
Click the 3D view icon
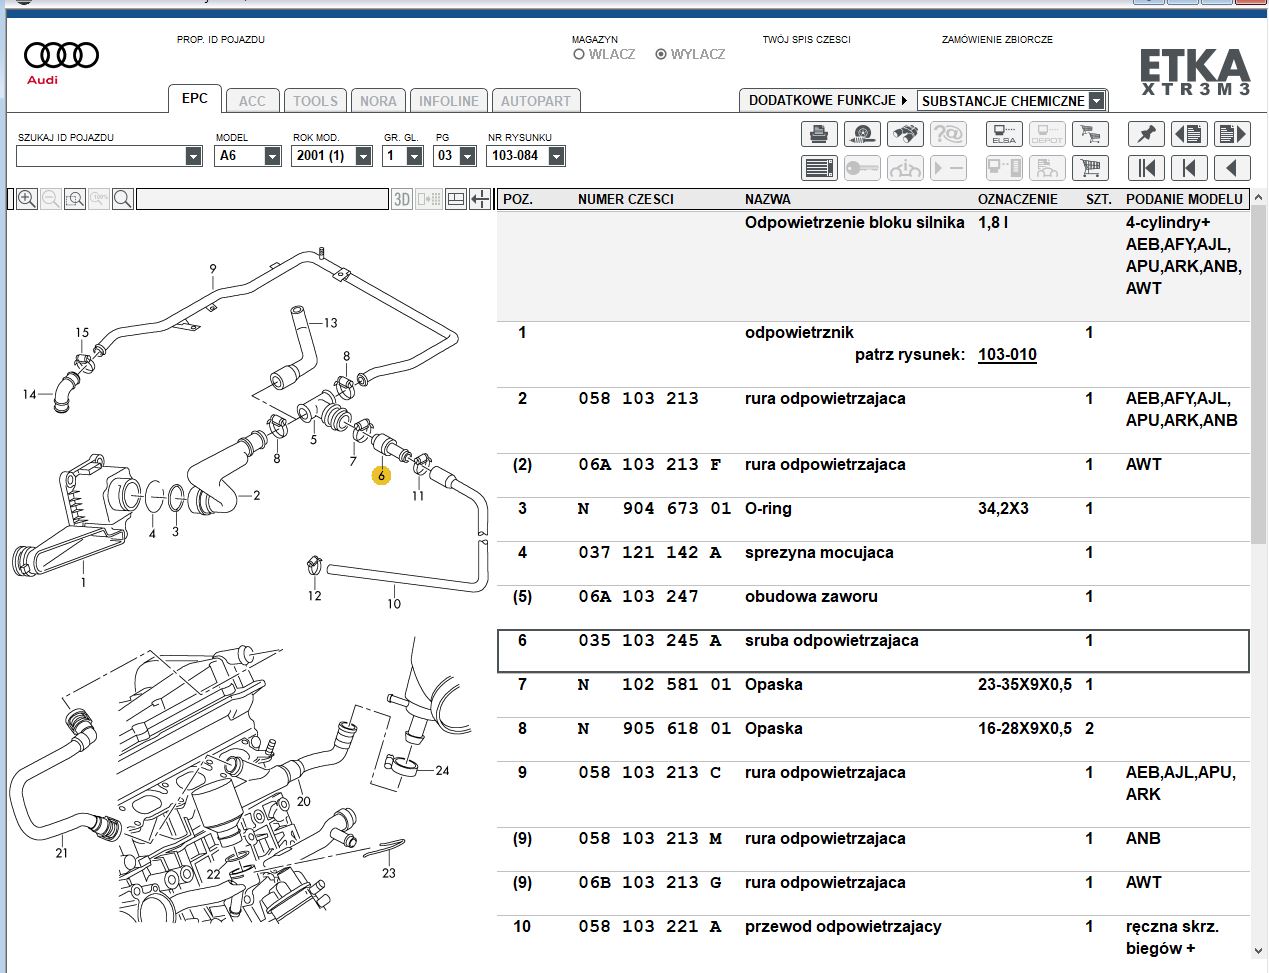point(402,199)
